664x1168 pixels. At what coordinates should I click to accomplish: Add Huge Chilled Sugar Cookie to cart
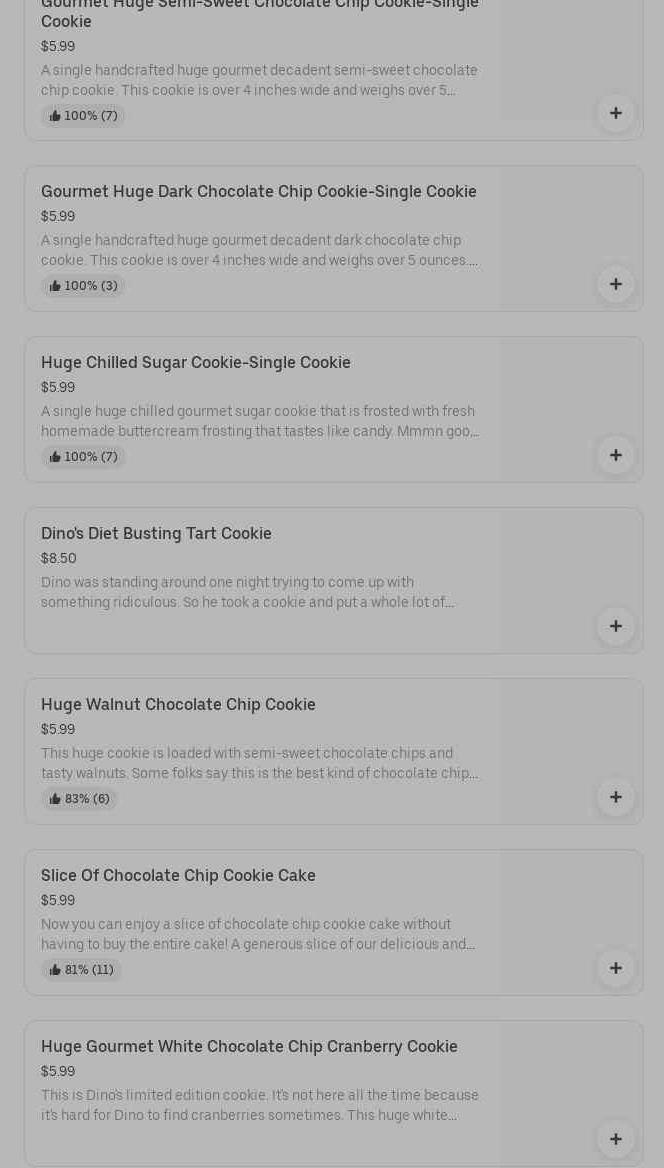coord(615,455)
